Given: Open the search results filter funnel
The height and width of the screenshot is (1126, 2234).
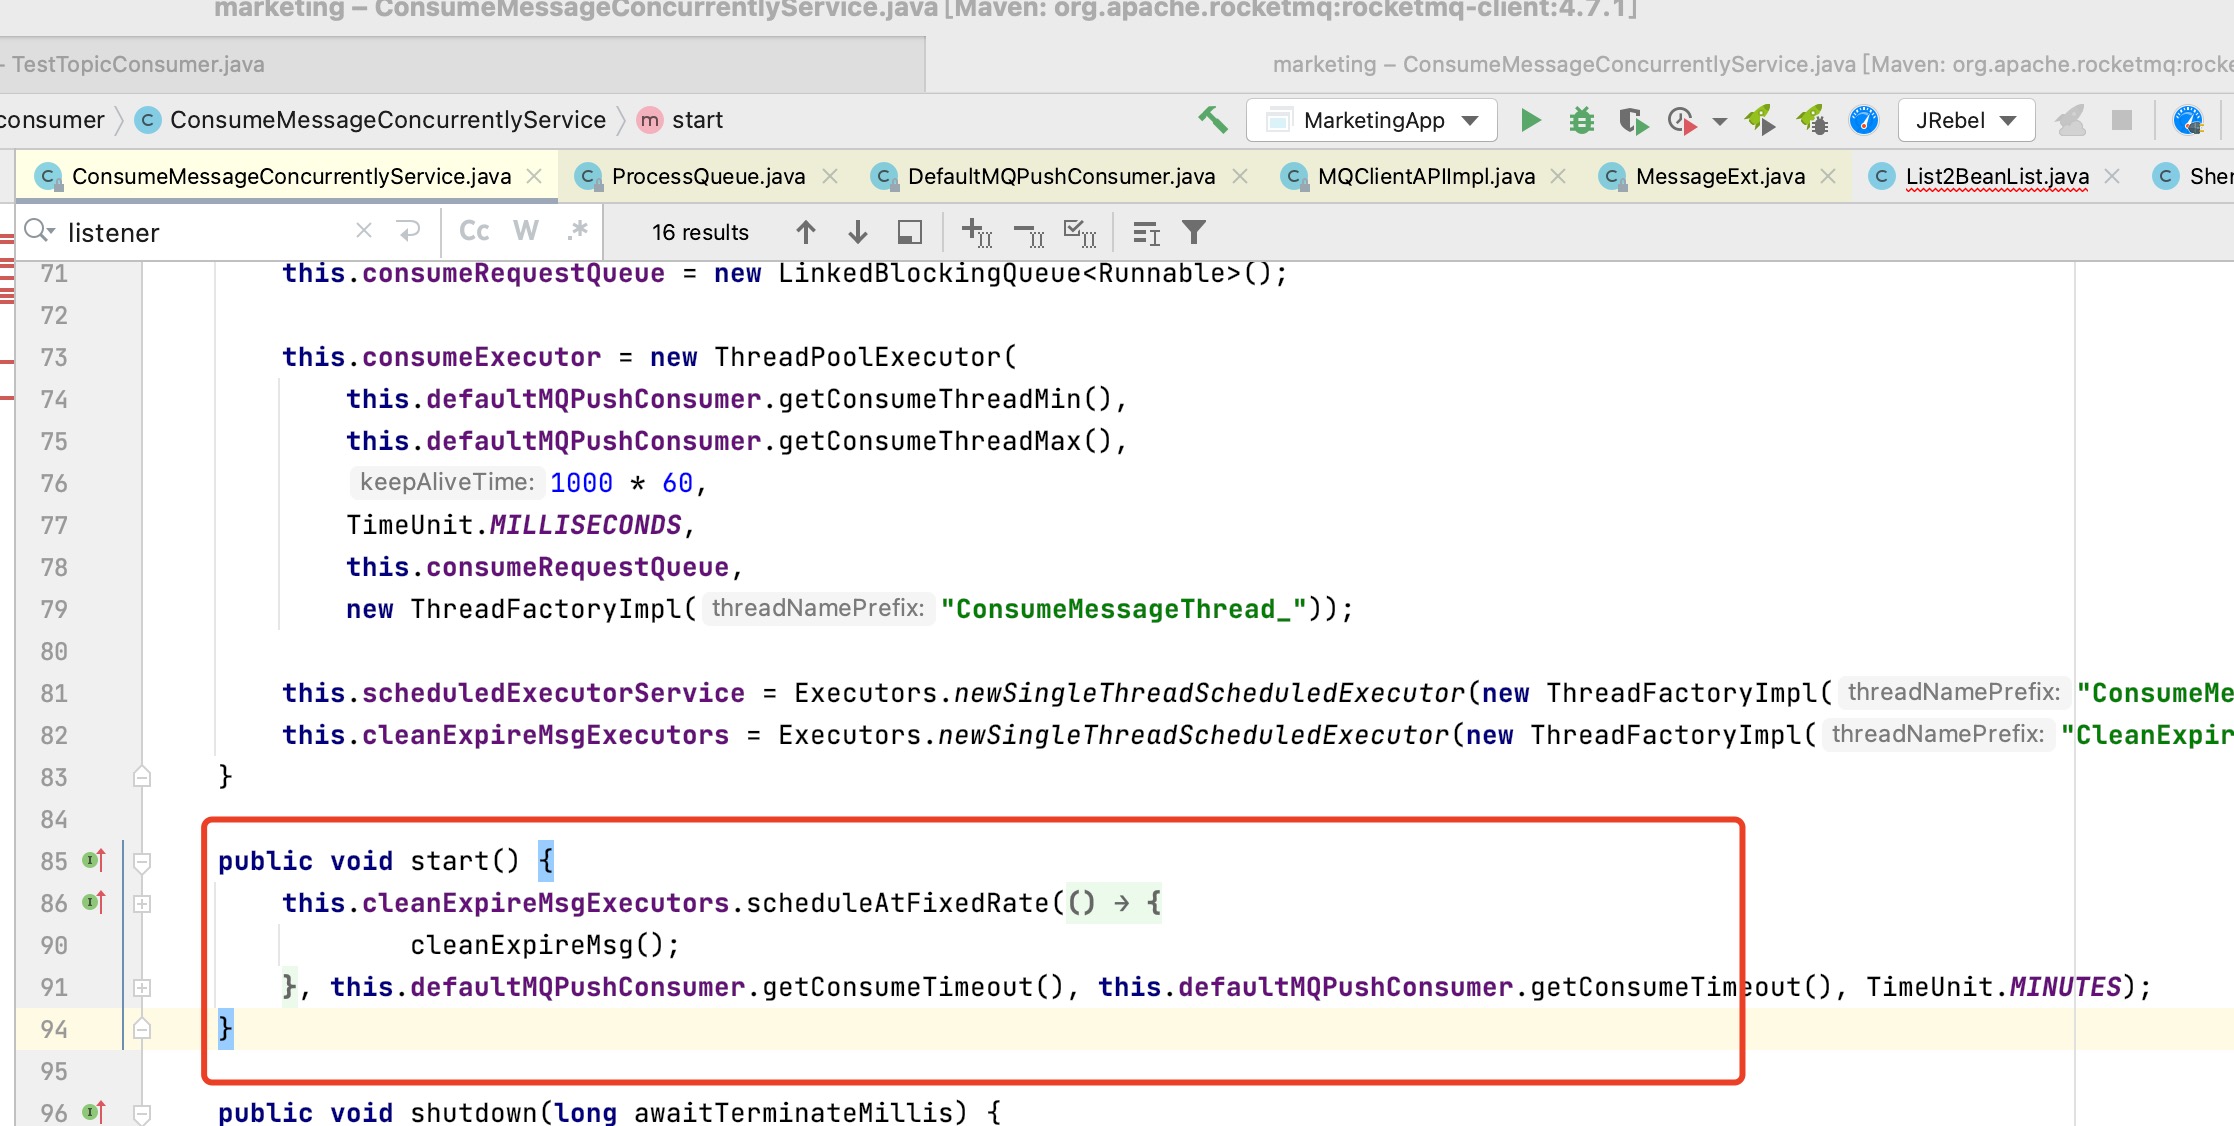Looking at the screenshot, I should pyautogui.click(x=1194, y=232).
